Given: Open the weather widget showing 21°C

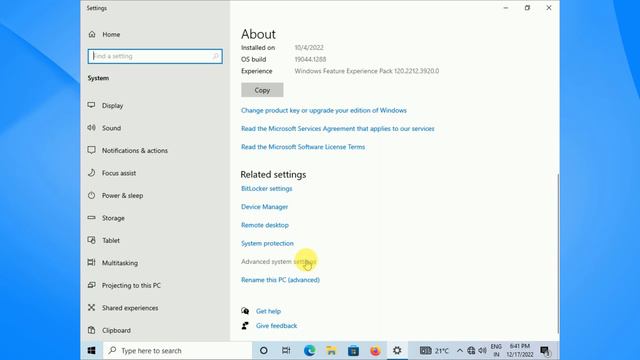Looking at the screenshot, I should [434, 351].
